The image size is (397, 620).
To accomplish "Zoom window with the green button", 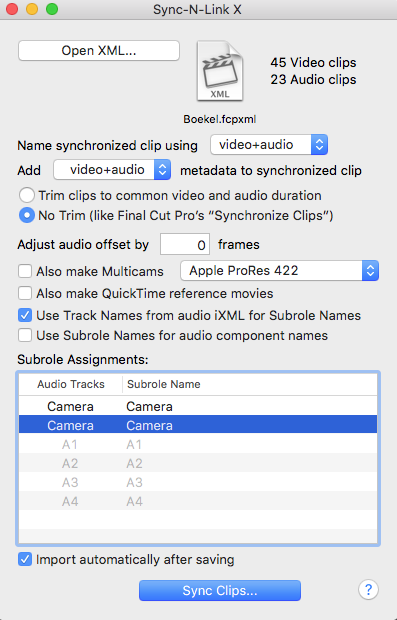I will [52, 9].
